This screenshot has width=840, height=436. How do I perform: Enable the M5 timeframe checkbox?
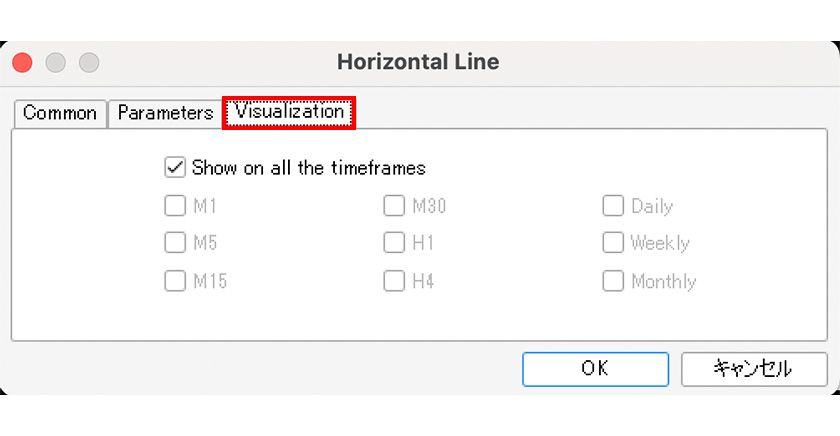click(176, 243)
